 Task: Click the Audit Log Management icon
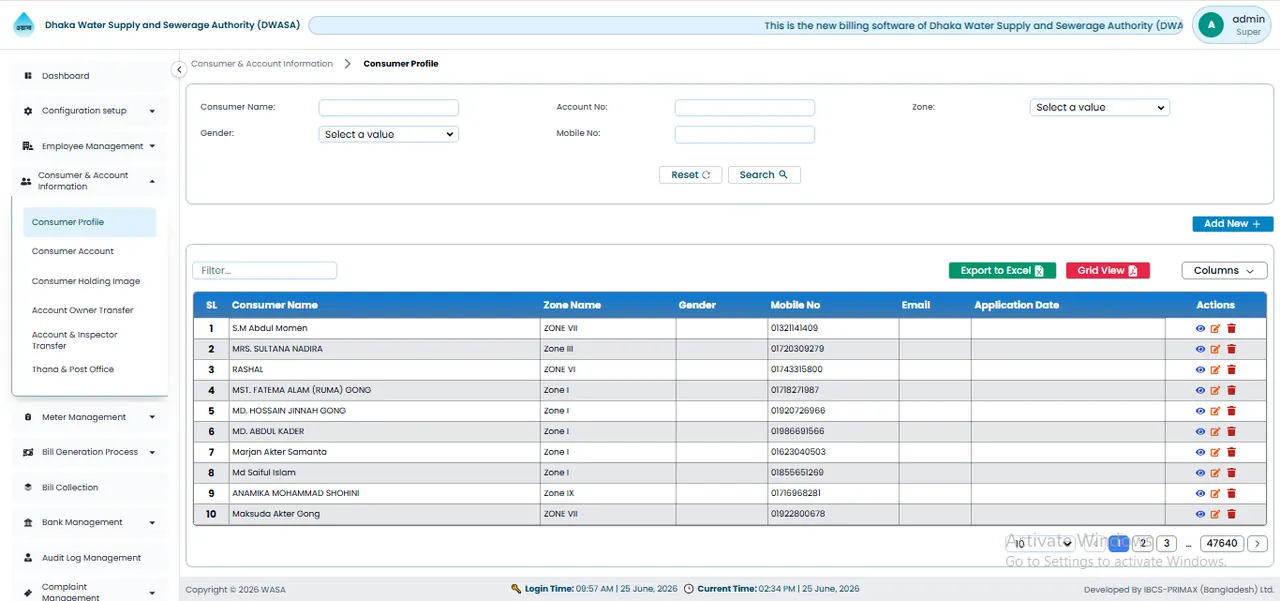coord(28,558)
